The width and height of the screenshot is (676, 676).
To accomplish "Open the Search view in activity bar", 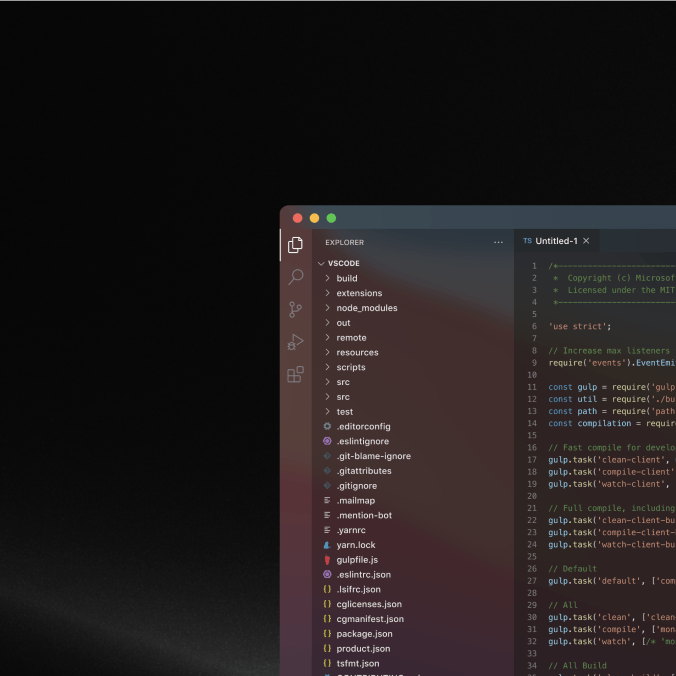I will tap(295, 277).
